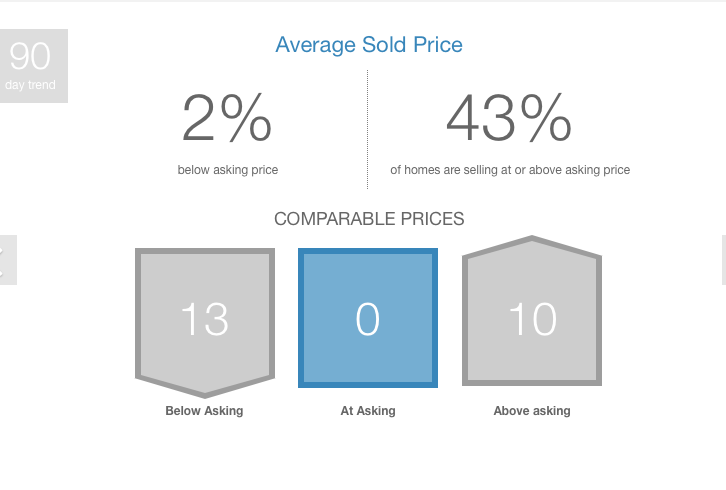Click the previous slide arrow on the left edge
The height and width of the screenshot is (490, 726).
[x=8, y=260]
